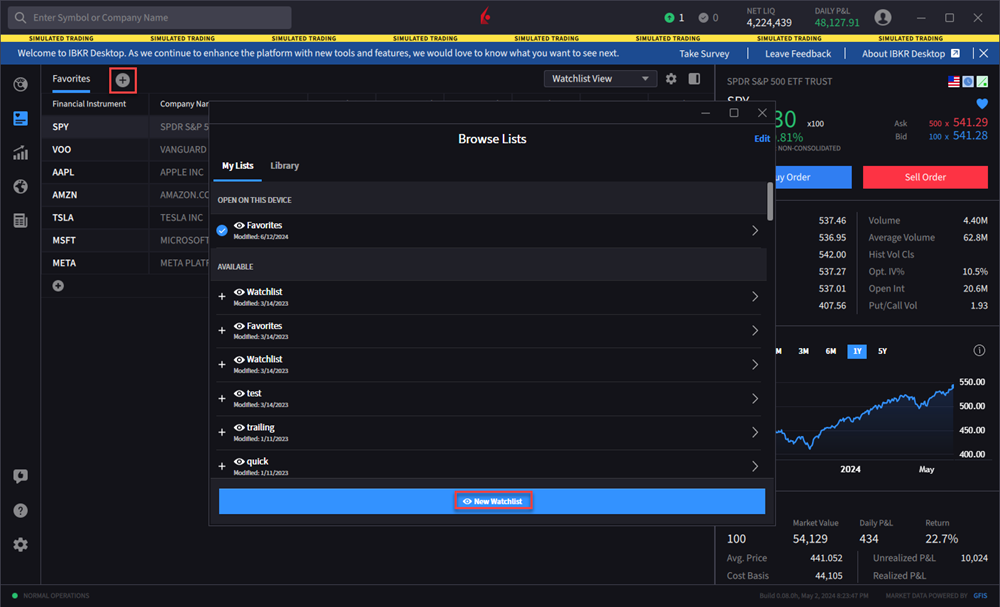Add the quick list with plus

(x=222, y=466)
